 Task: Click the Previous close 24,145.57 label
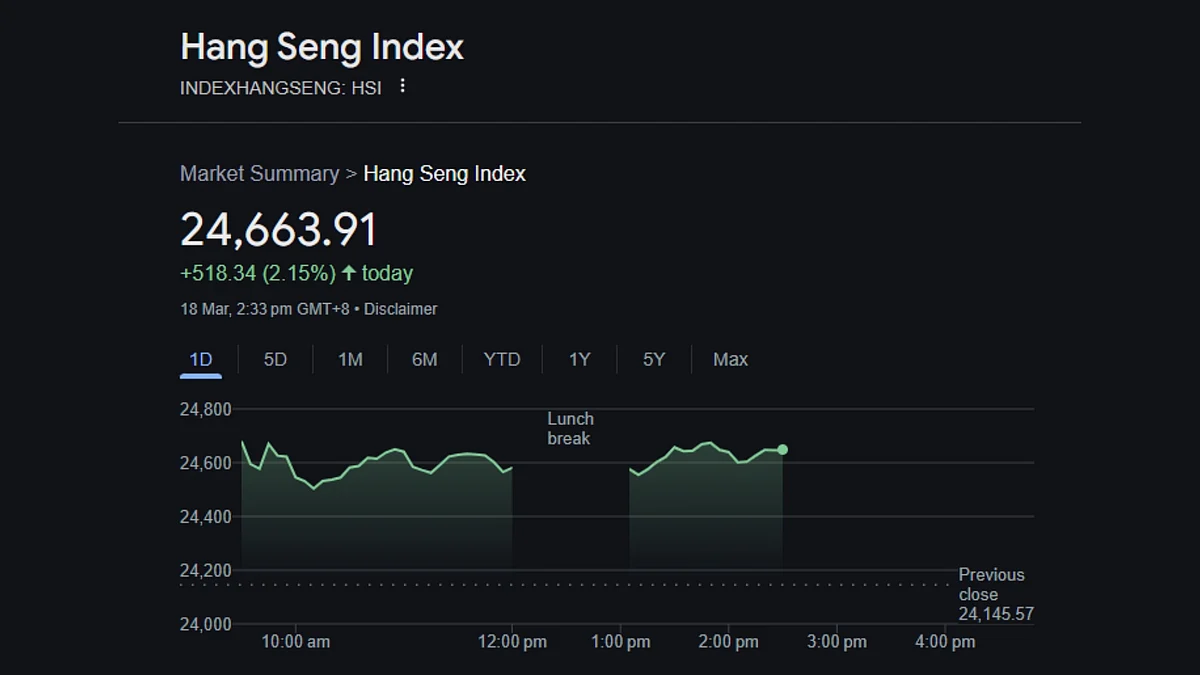coord(996,594)
